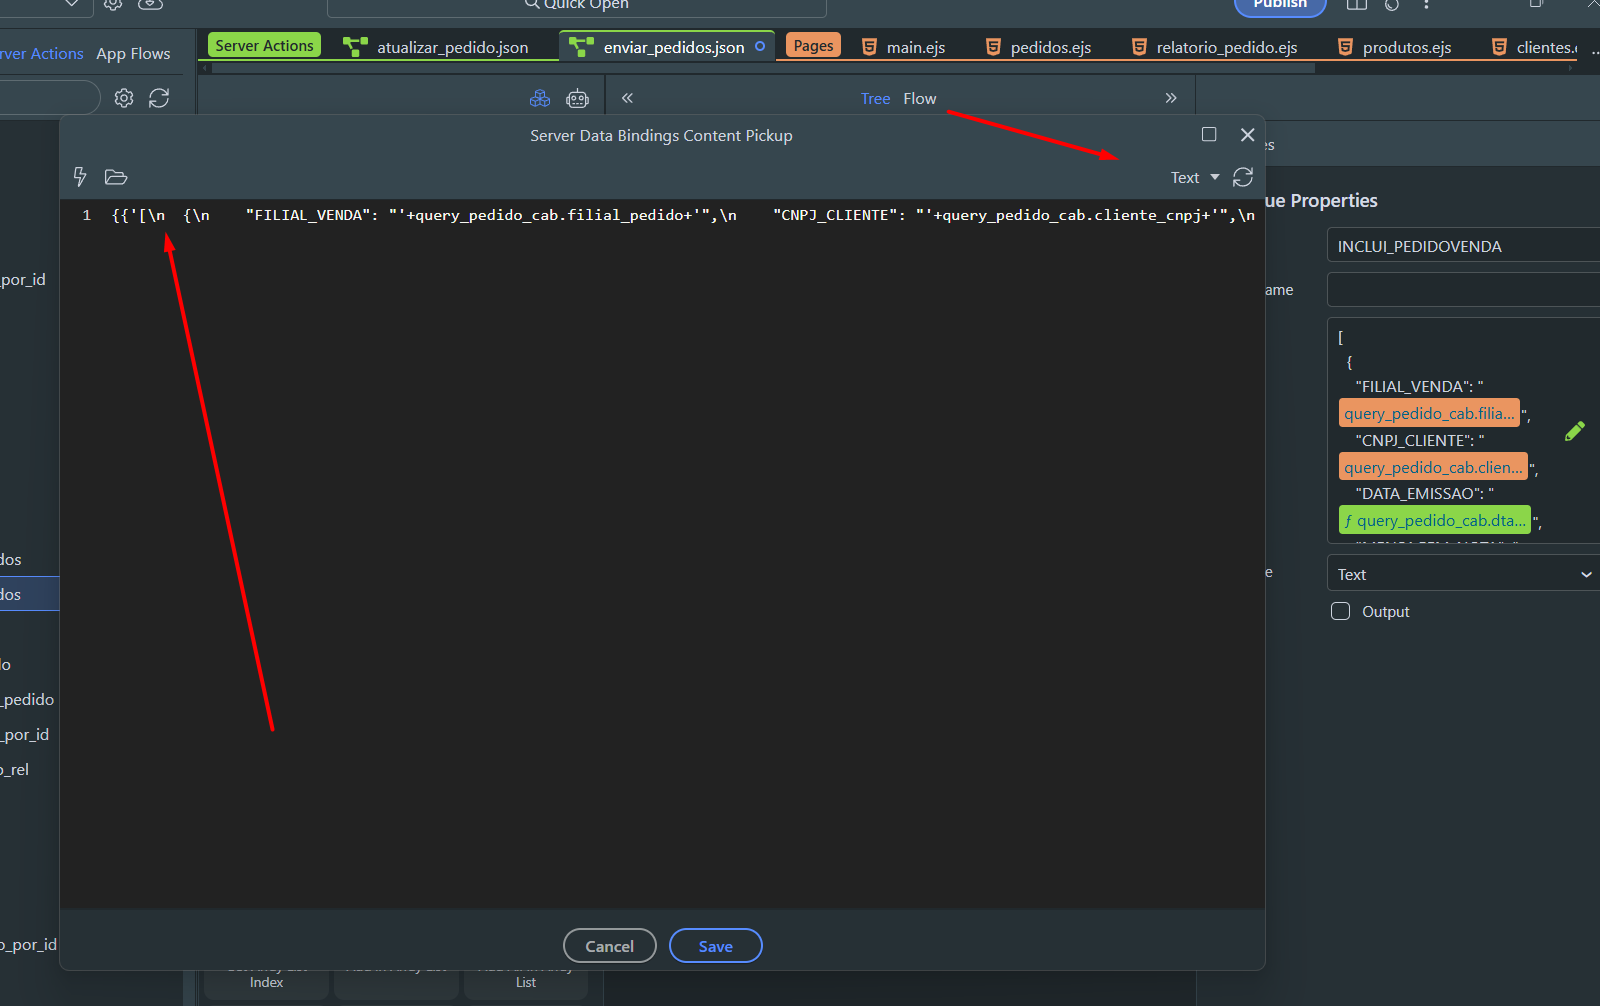The width and height of the screenshot is (1600, 1006).
Task: Open settings gear in left panel
Action: pos(124,98)
